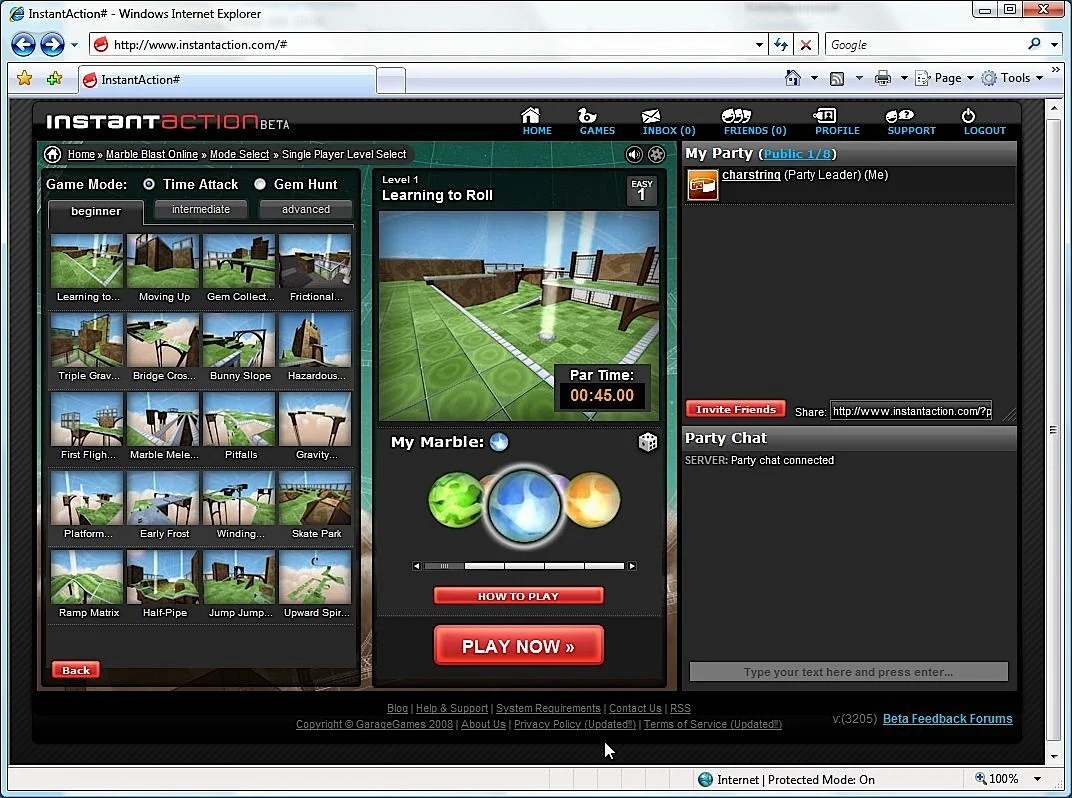Click the browser Forward arrow button
The height and width of the screenshot is (798, 1072).
coord(52,44)
